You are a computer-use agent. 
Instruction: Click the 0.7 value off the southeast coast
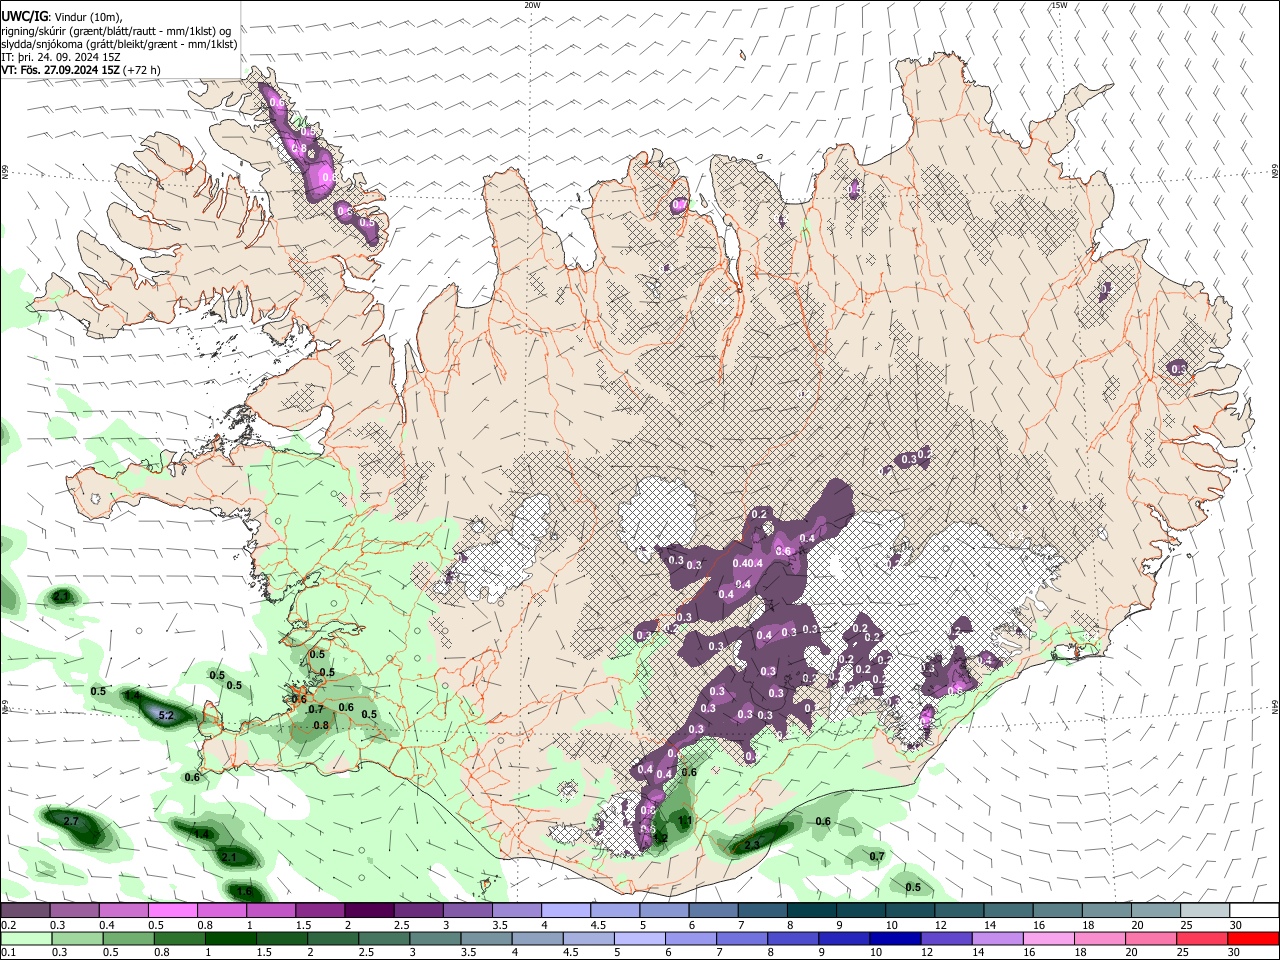[877, 856]
